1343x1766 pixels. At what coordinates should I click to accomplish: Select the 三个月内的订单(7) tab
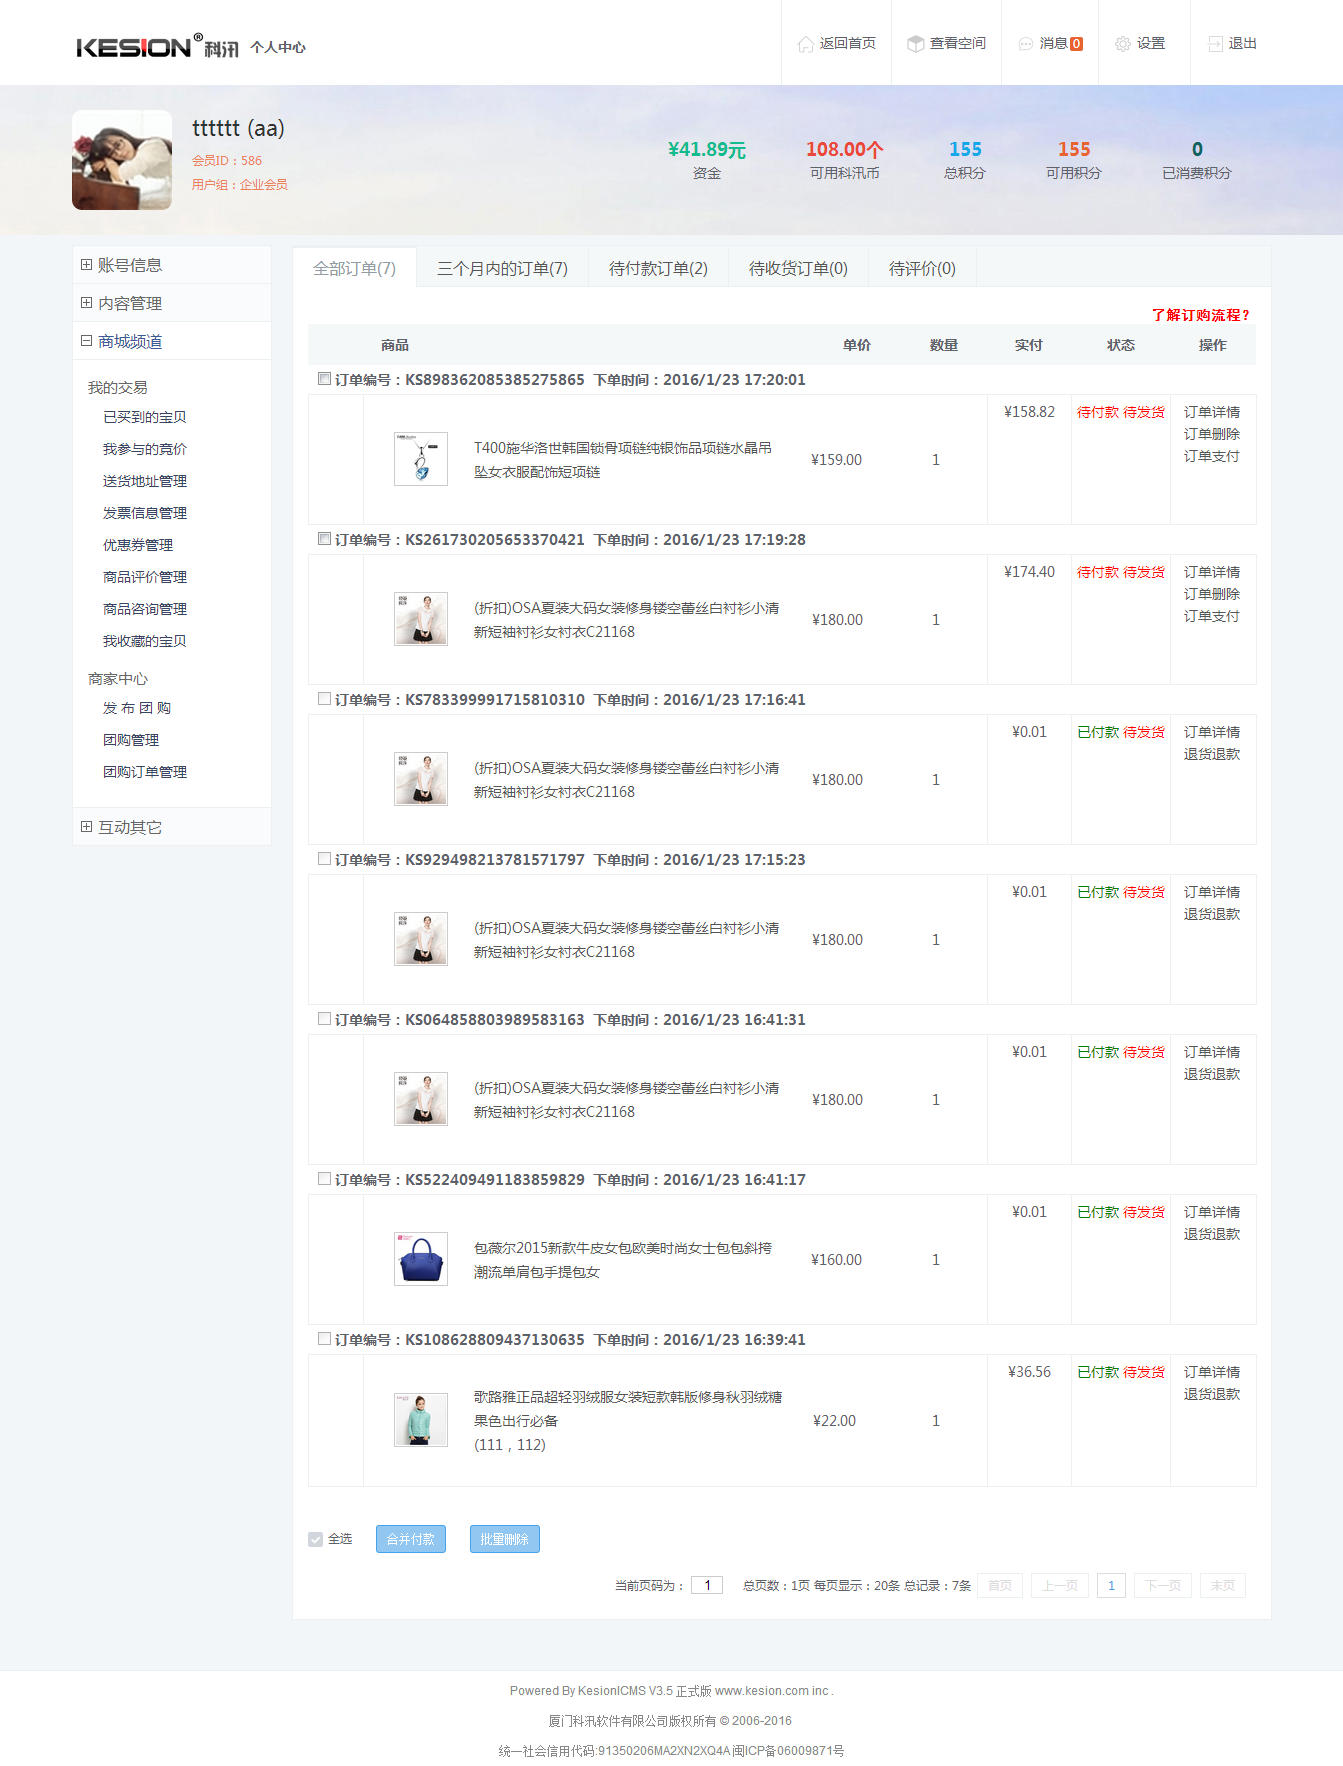[x=502, y=268]
